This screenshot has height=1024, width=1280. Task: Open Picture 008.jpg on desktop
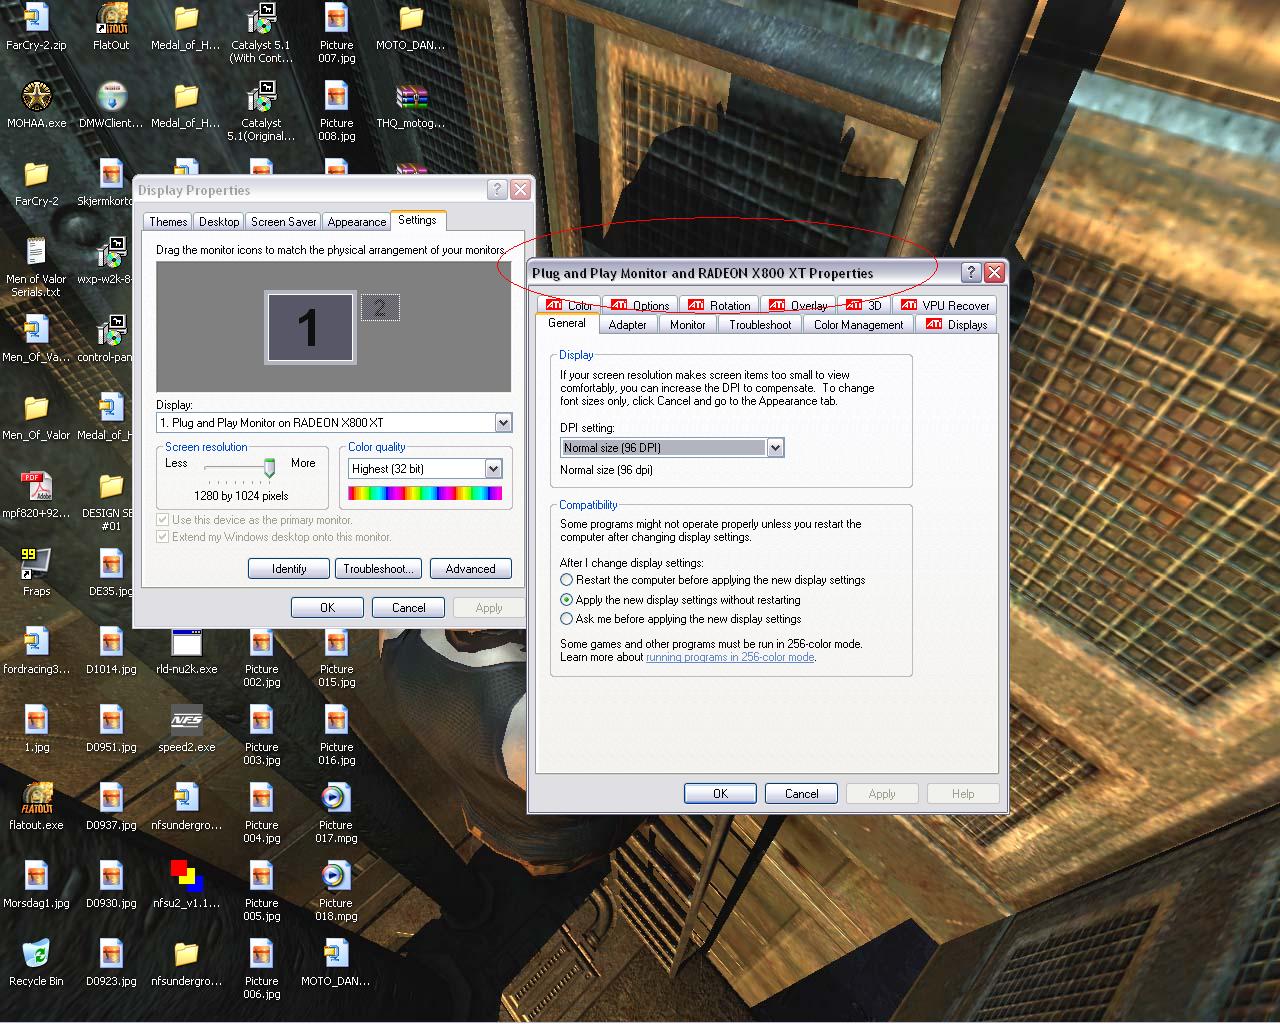336,112
